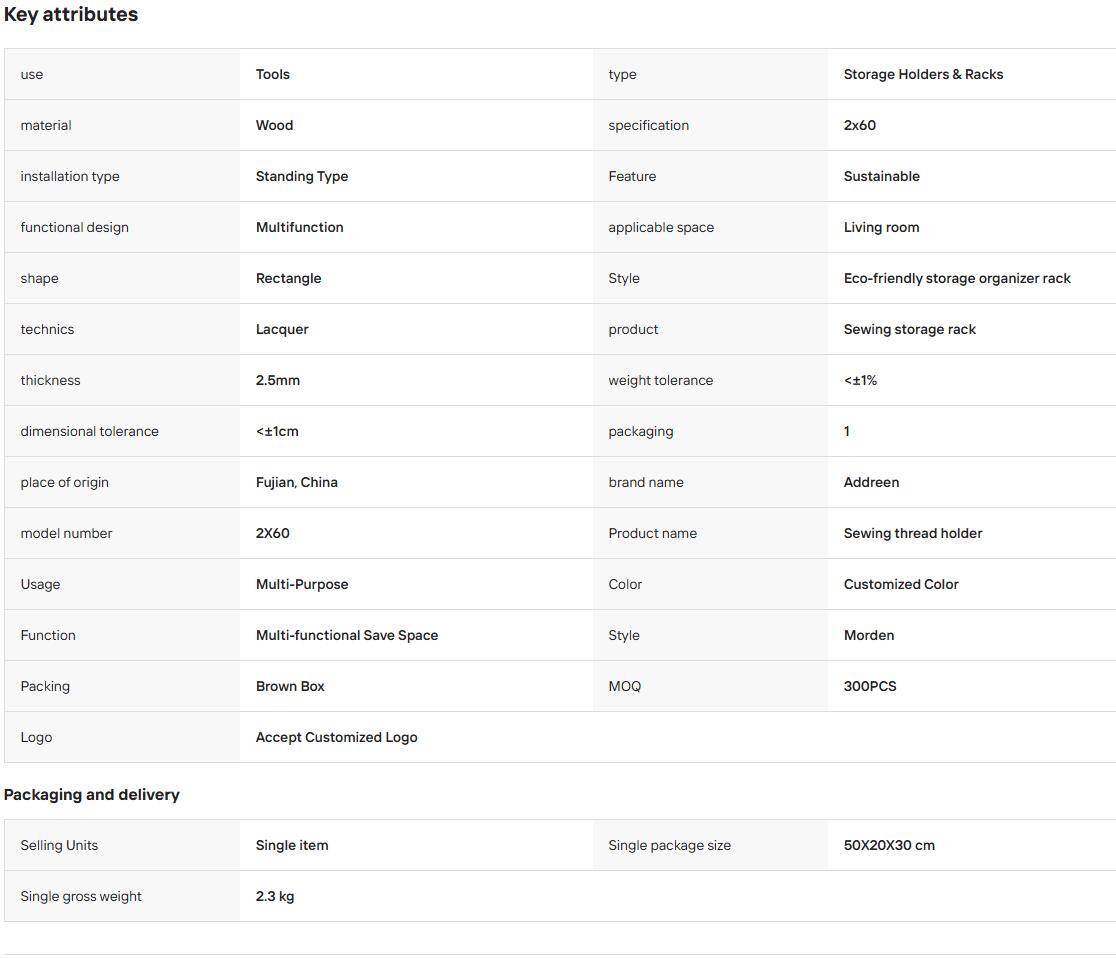This screenshot has width=1116, height=958.
Task: Click the Multi-functional Save Space value
Action: tap(347, 636)
